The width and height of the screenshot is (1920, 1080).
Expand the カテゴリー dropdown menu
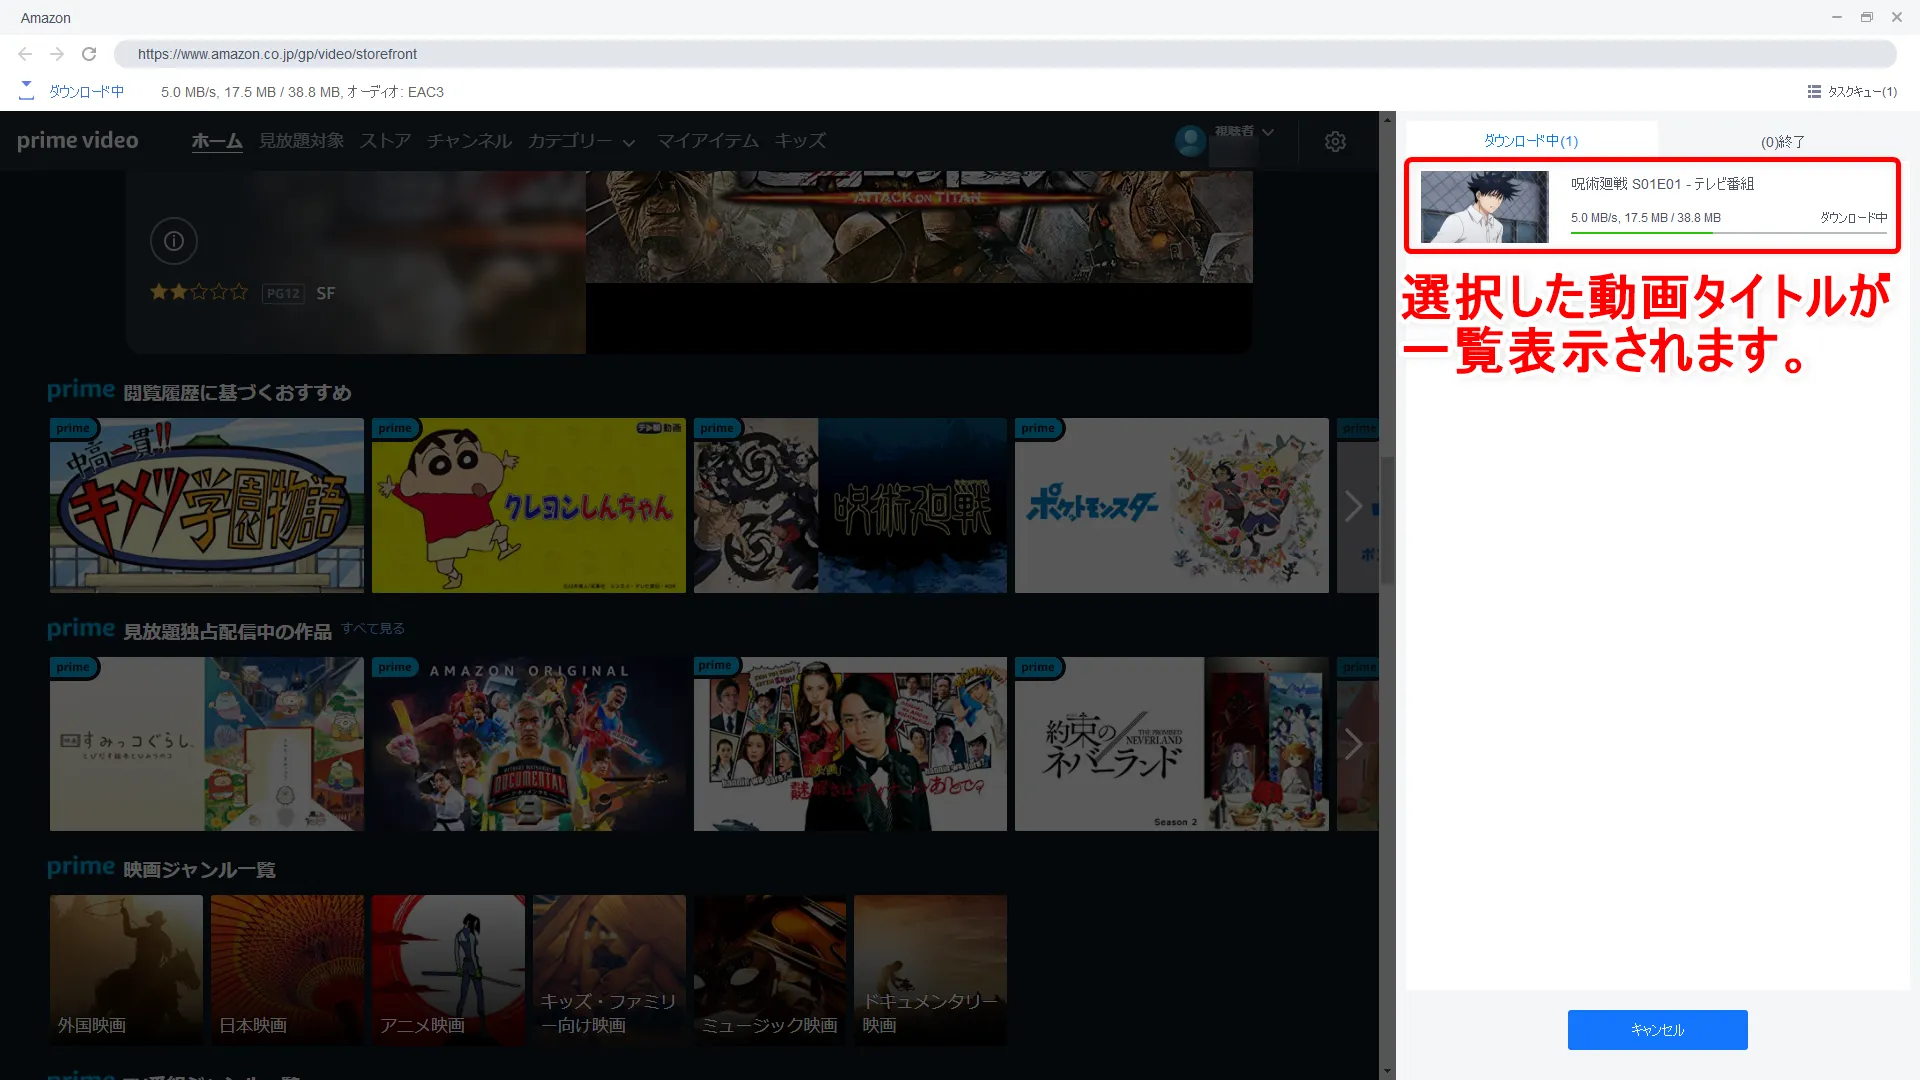click(x=582, y=141)
